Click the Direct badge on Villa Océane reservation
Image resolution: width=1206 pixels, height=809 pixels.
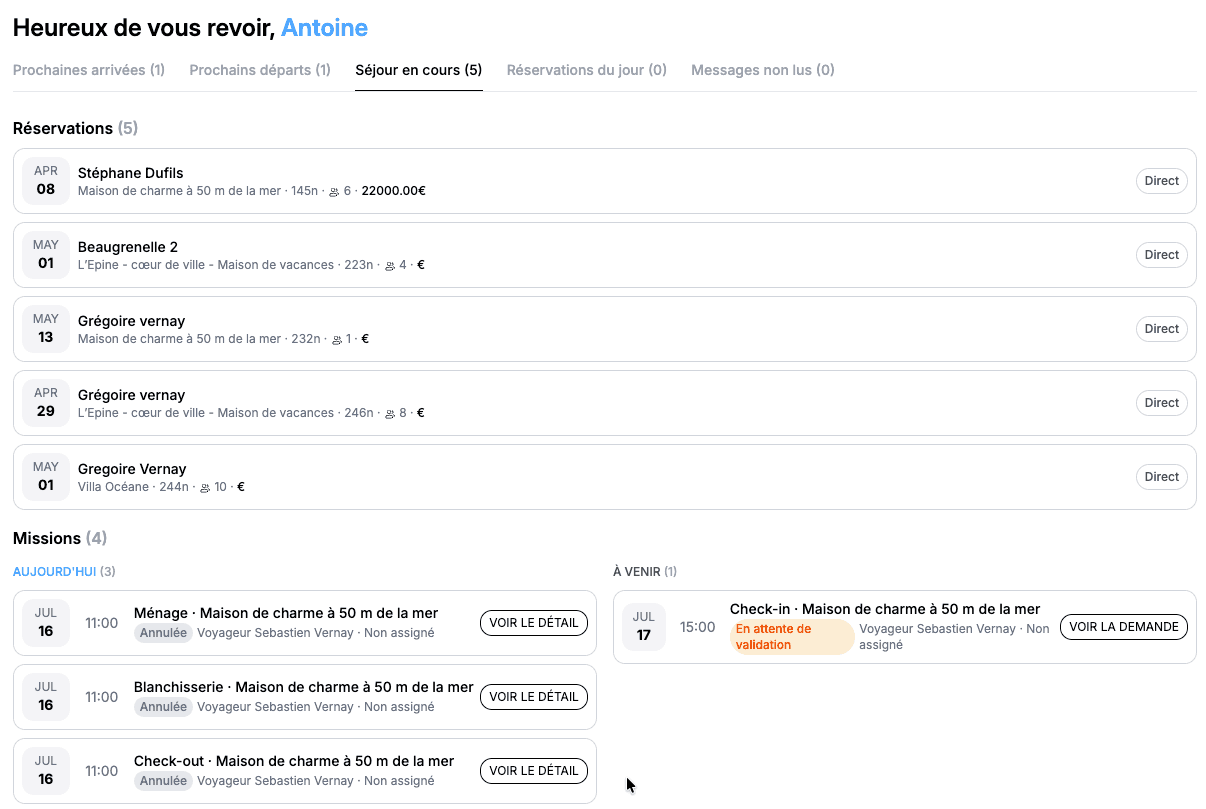tap(1162, 477)
